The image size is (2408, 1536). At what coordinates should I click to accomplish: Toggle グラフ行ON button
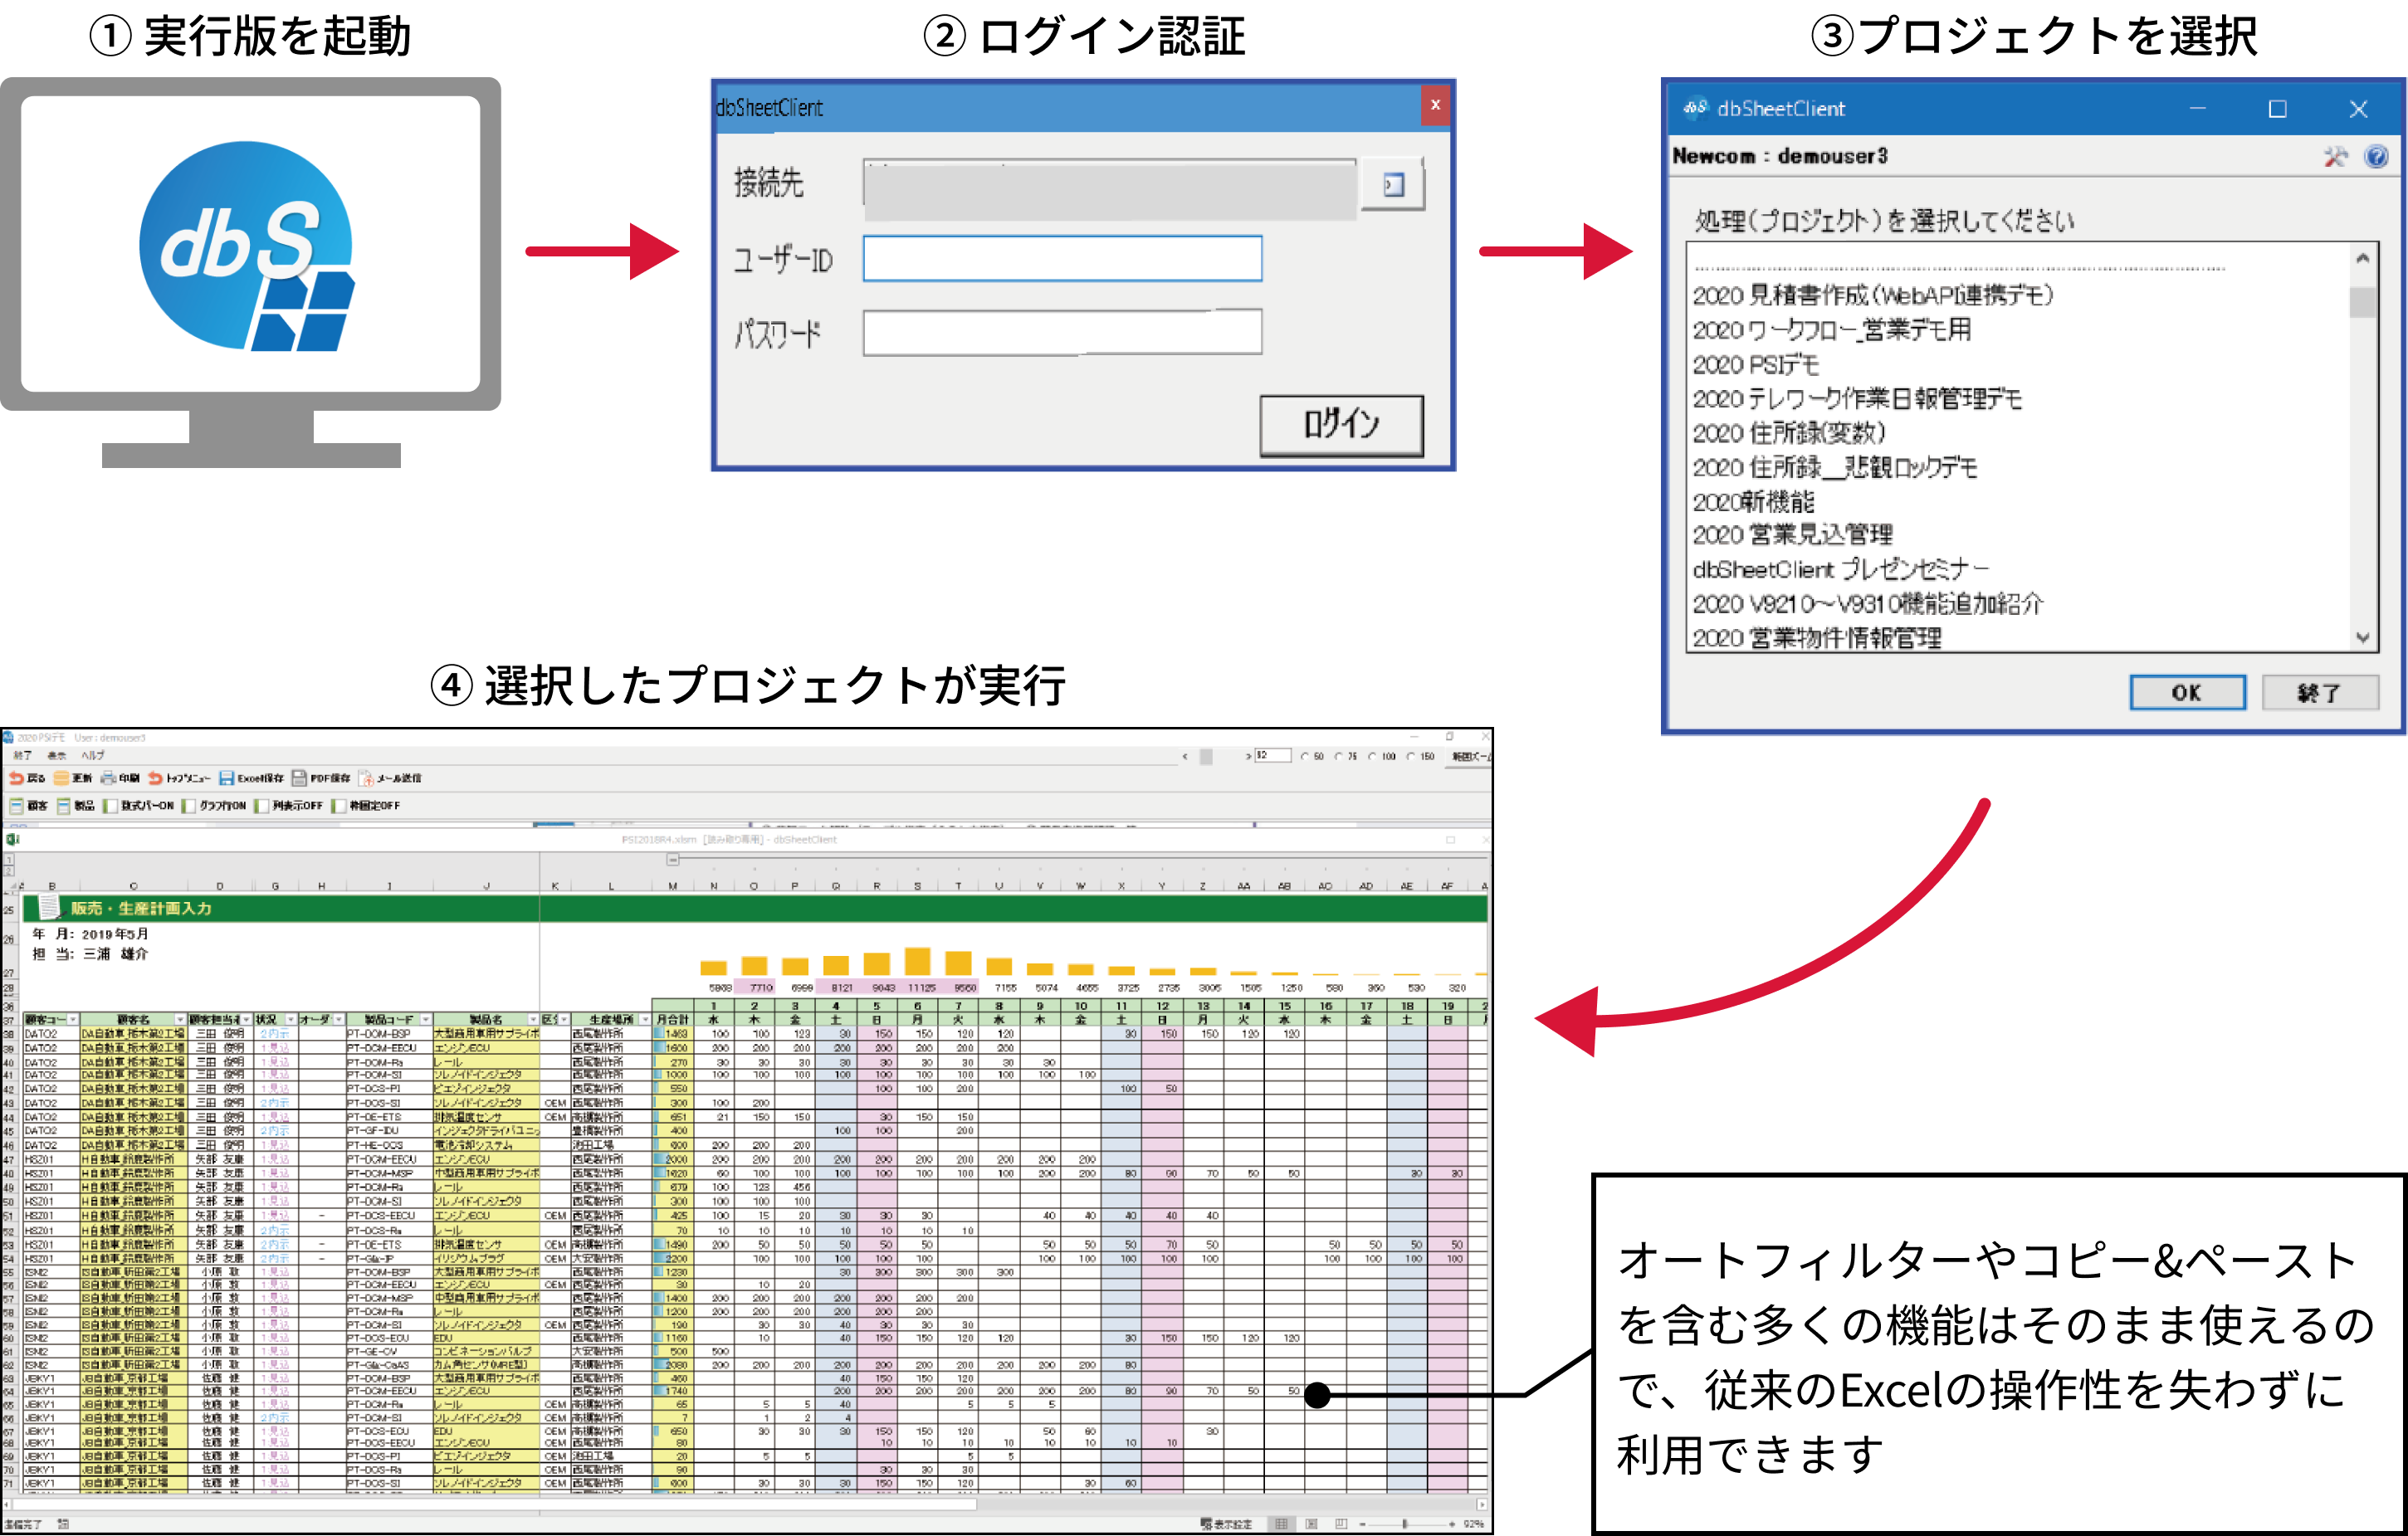(x=214, y=806)
